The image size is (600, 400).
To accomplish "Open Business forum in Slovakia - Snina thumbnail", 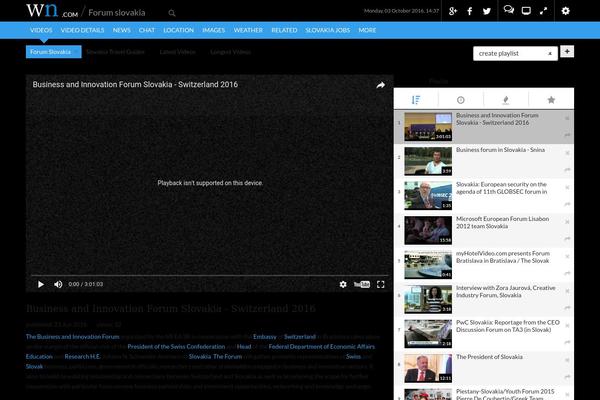I will [x=428, y=161].
